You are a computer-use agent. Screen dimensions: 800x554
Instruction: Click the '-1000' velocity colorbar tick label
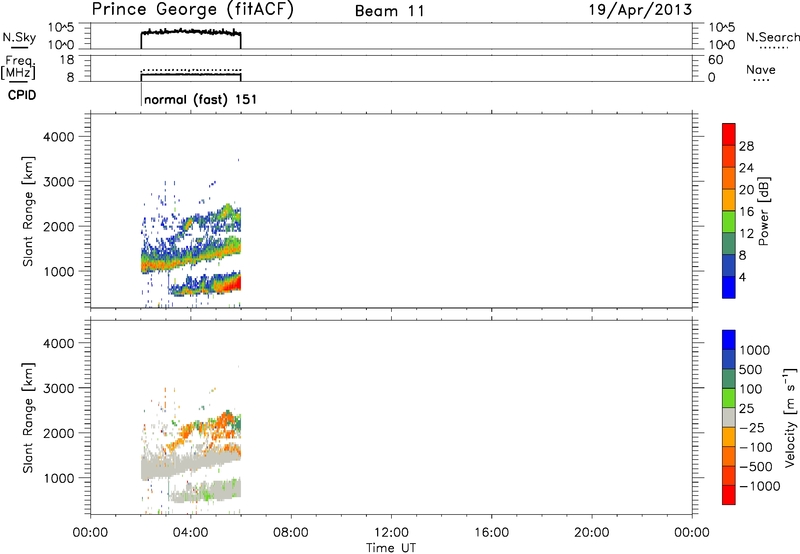pos(760,486)
